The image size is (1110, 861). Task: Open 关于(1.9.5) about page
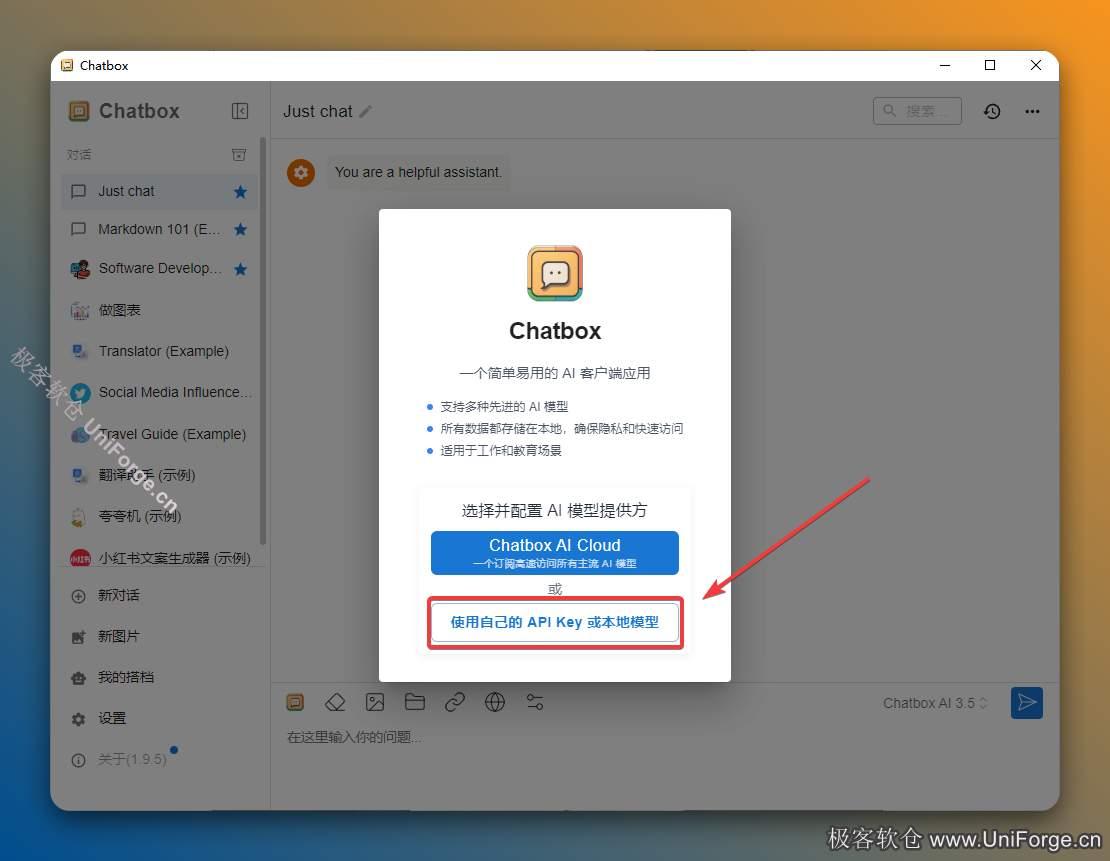(x=160, y=760)
